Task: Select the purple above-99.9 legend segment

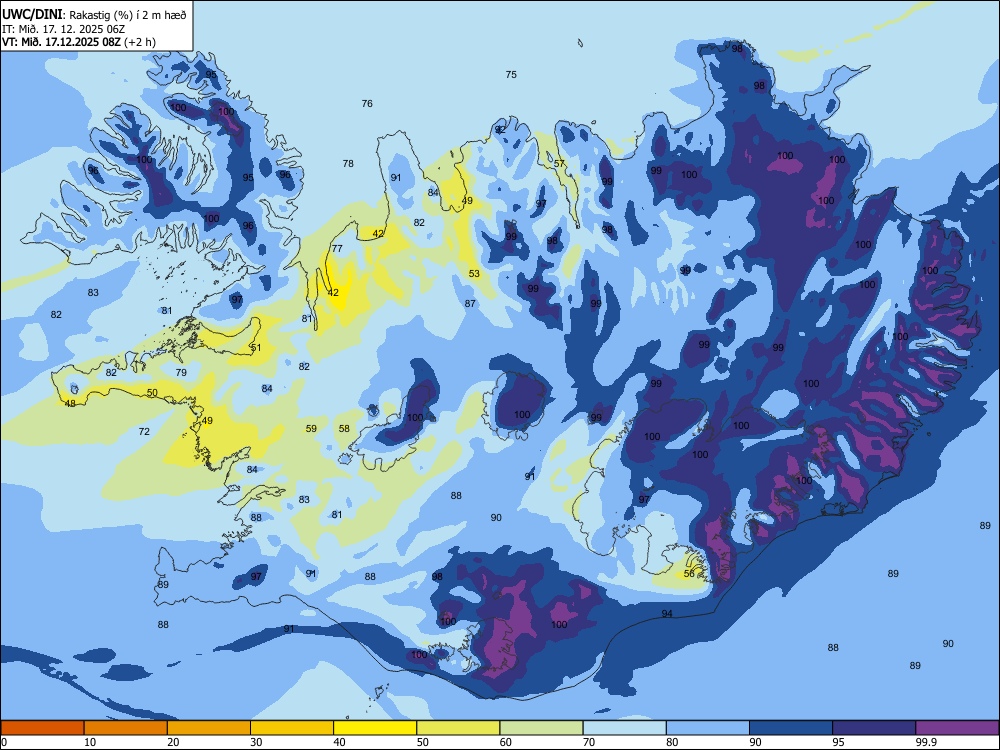Action: coord(957,728)
